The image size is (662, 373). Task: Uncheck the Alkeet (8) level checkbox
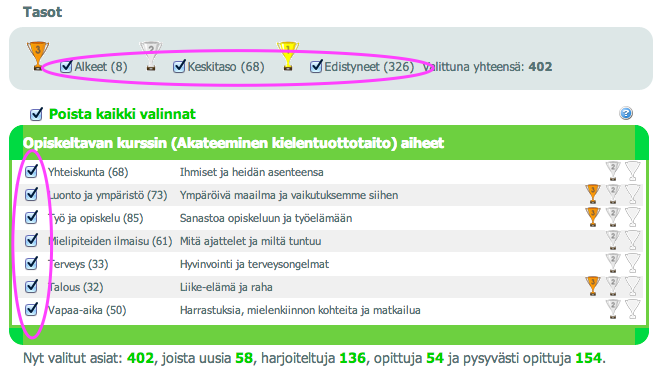click(66, 66)
